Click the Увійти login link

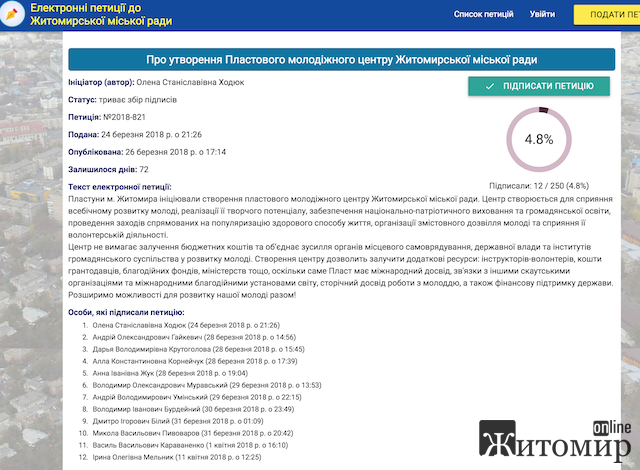(542, 14)
